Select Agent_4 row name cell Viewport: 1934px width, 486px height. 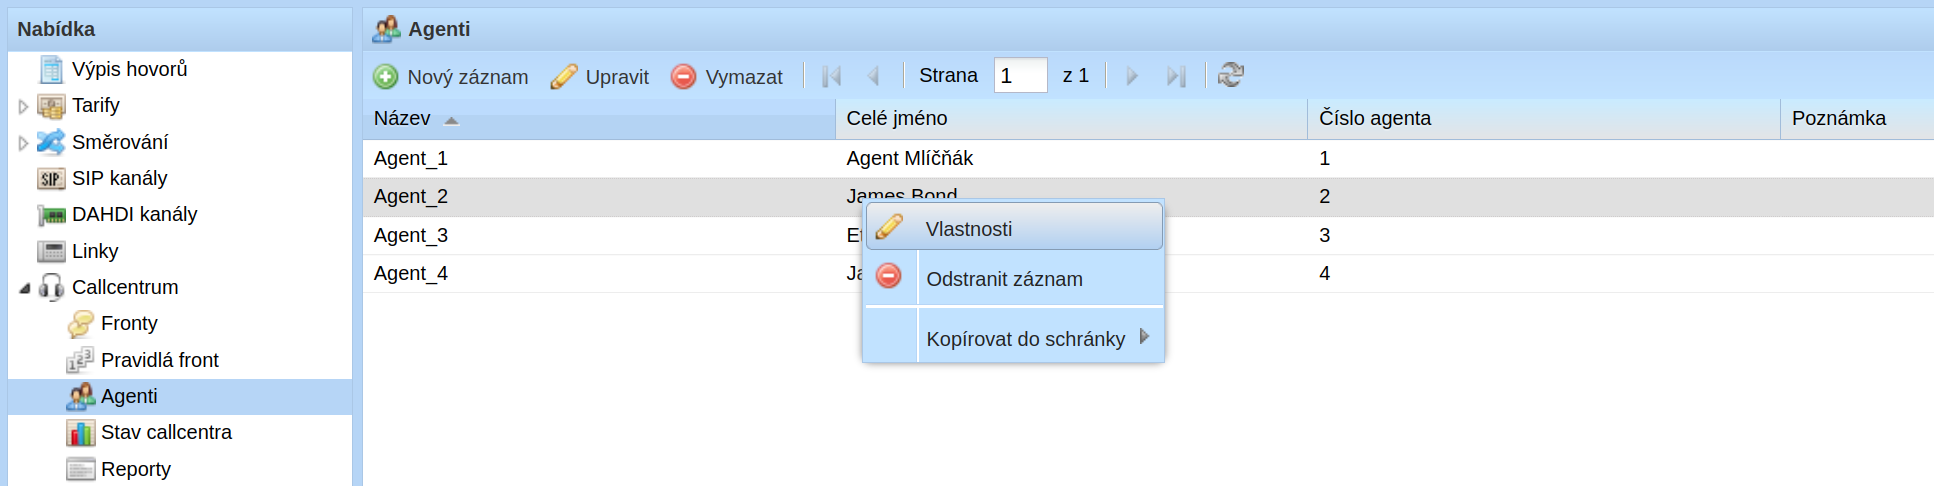(599, 273)
